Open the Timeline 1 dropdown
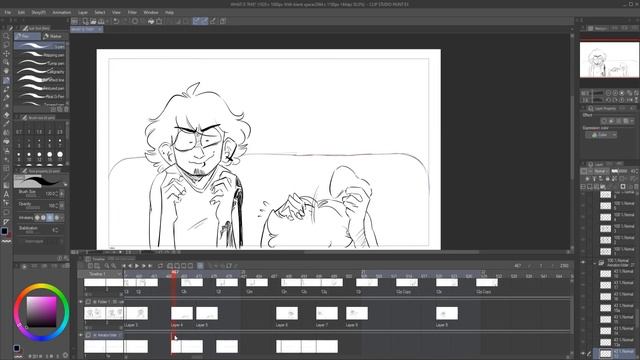Screen dimensions: 640x360 (x=102, y=274)
